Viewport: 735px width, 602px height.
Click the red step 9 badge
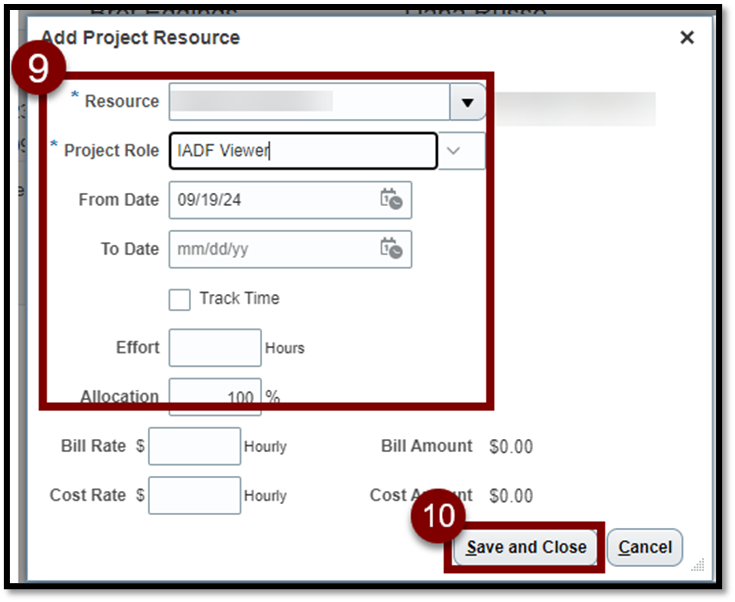click(39, 69)
